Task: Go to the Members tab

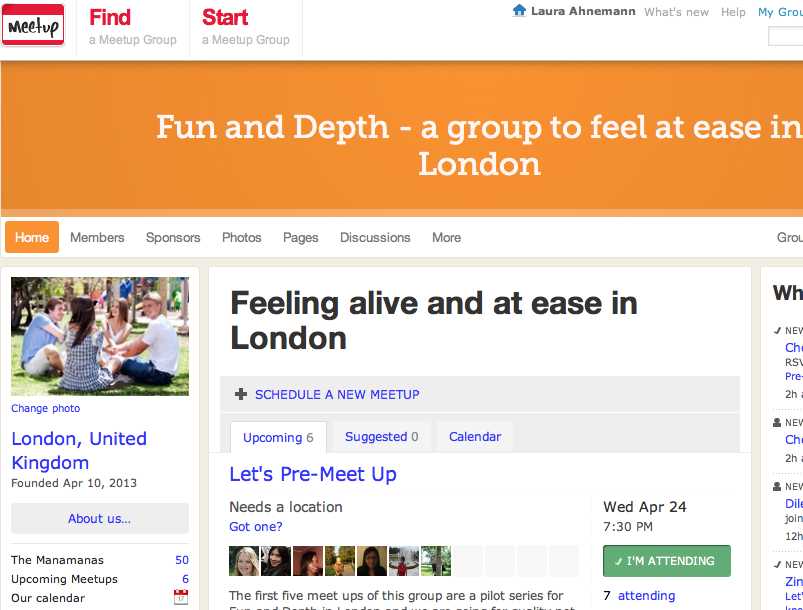Action: coord(97,238)
